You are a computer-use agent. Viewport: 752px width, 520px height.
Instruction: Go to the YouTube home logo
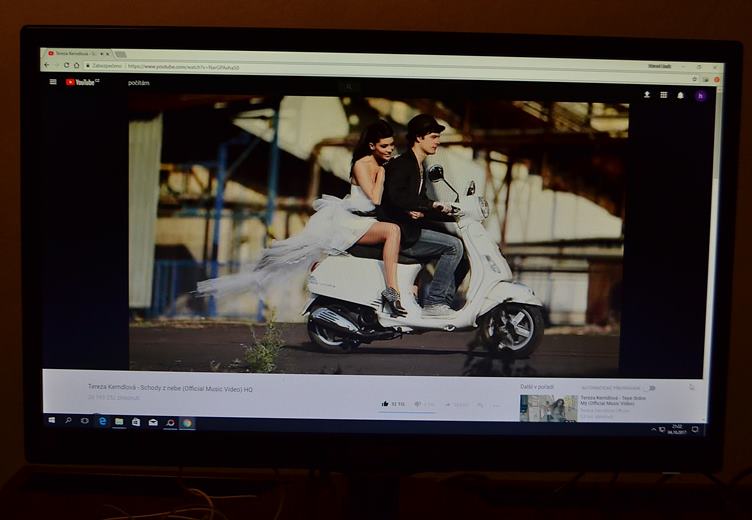tap(82, 82)
